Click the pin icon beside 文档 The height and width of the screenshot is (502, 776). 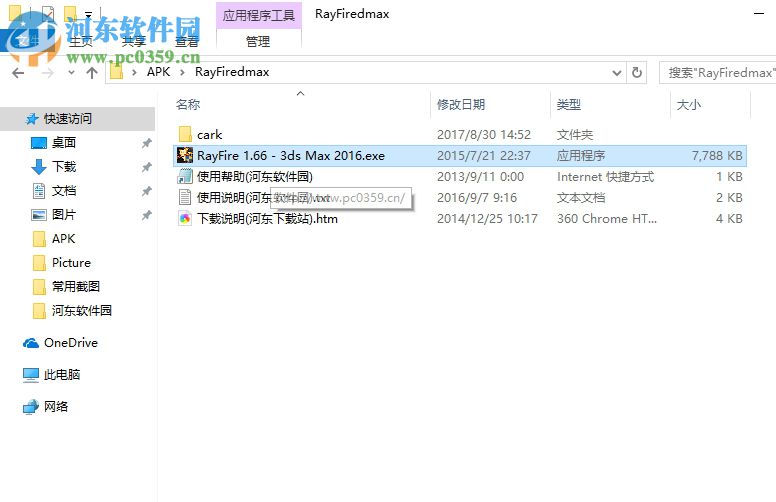(146, 191)
